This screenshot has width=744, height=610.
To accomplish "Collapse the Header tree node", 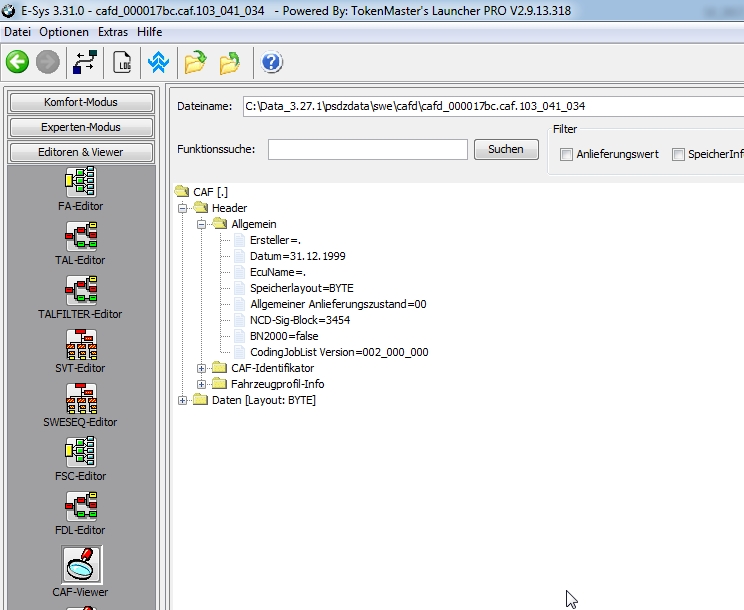I will pos(182,208).
